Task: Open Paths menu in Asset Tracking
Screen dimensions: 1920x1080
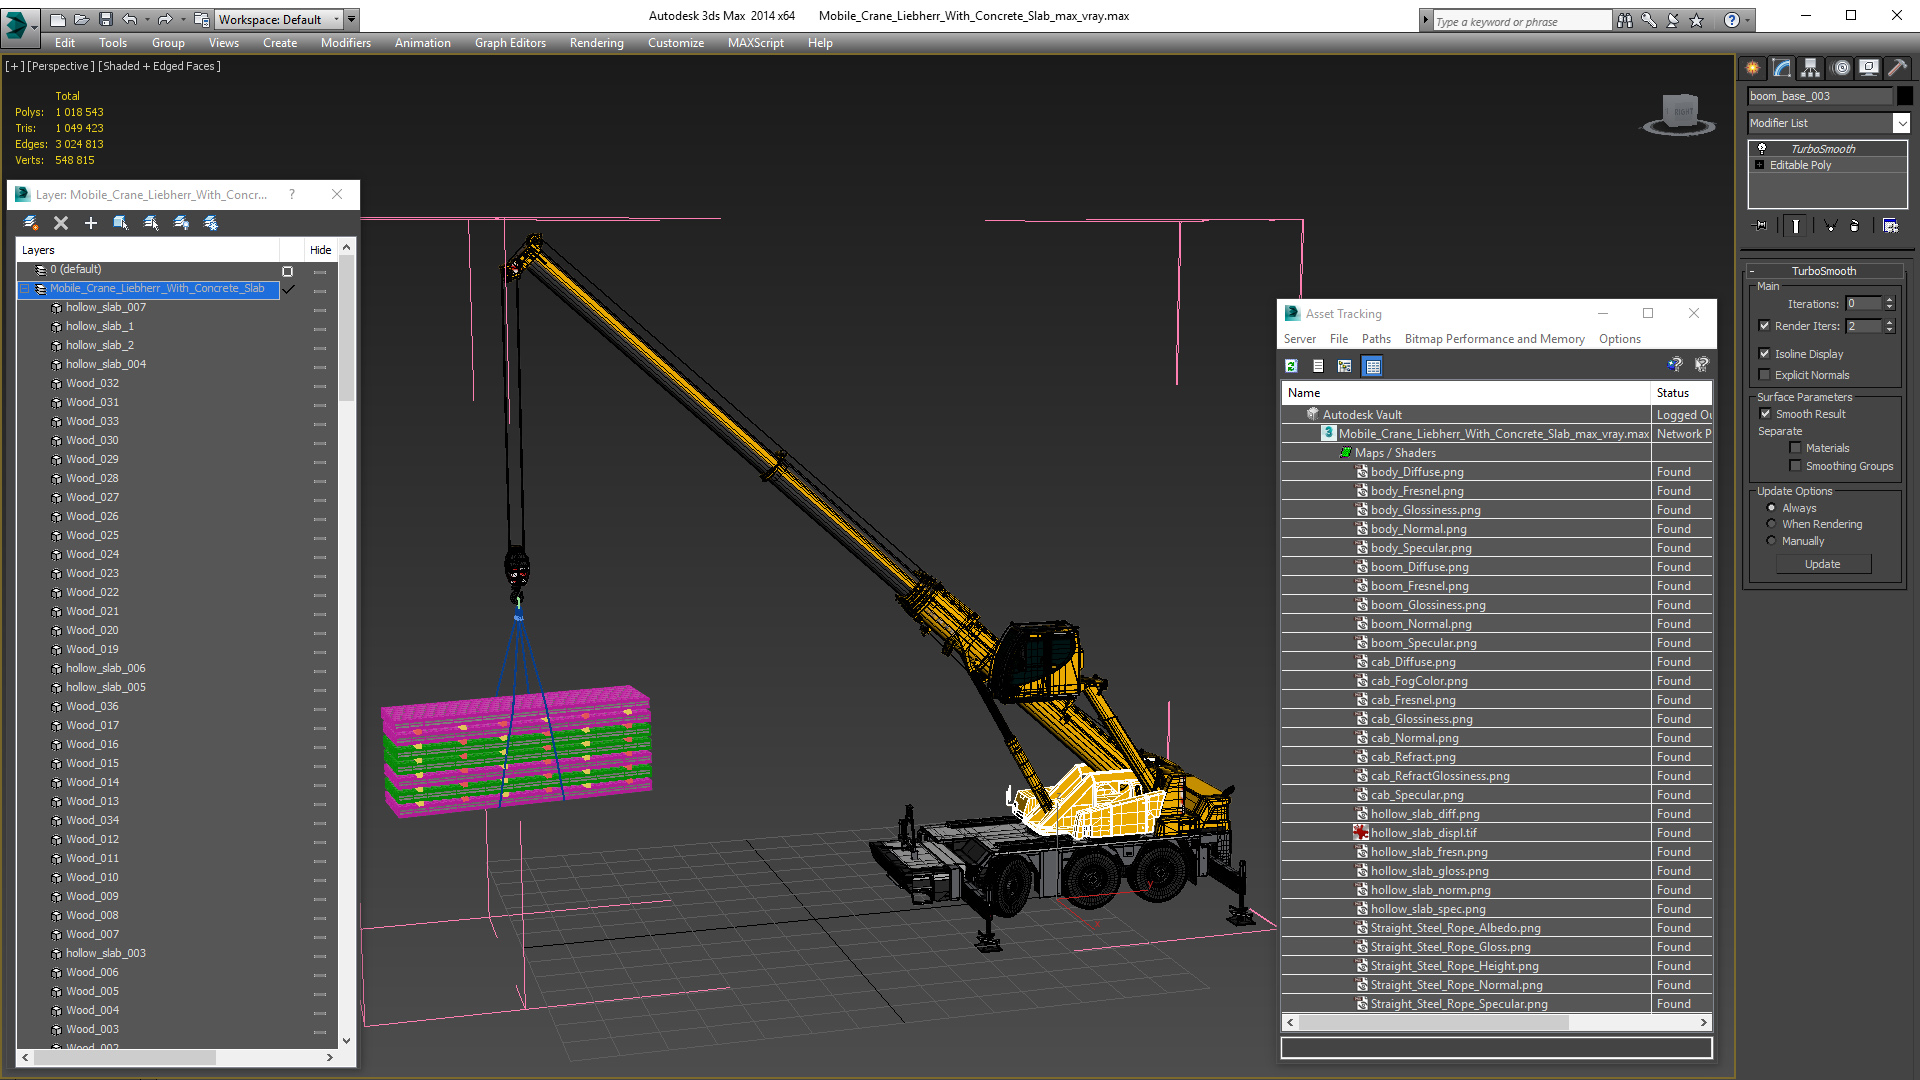Action: click(x=1376, y=339)
